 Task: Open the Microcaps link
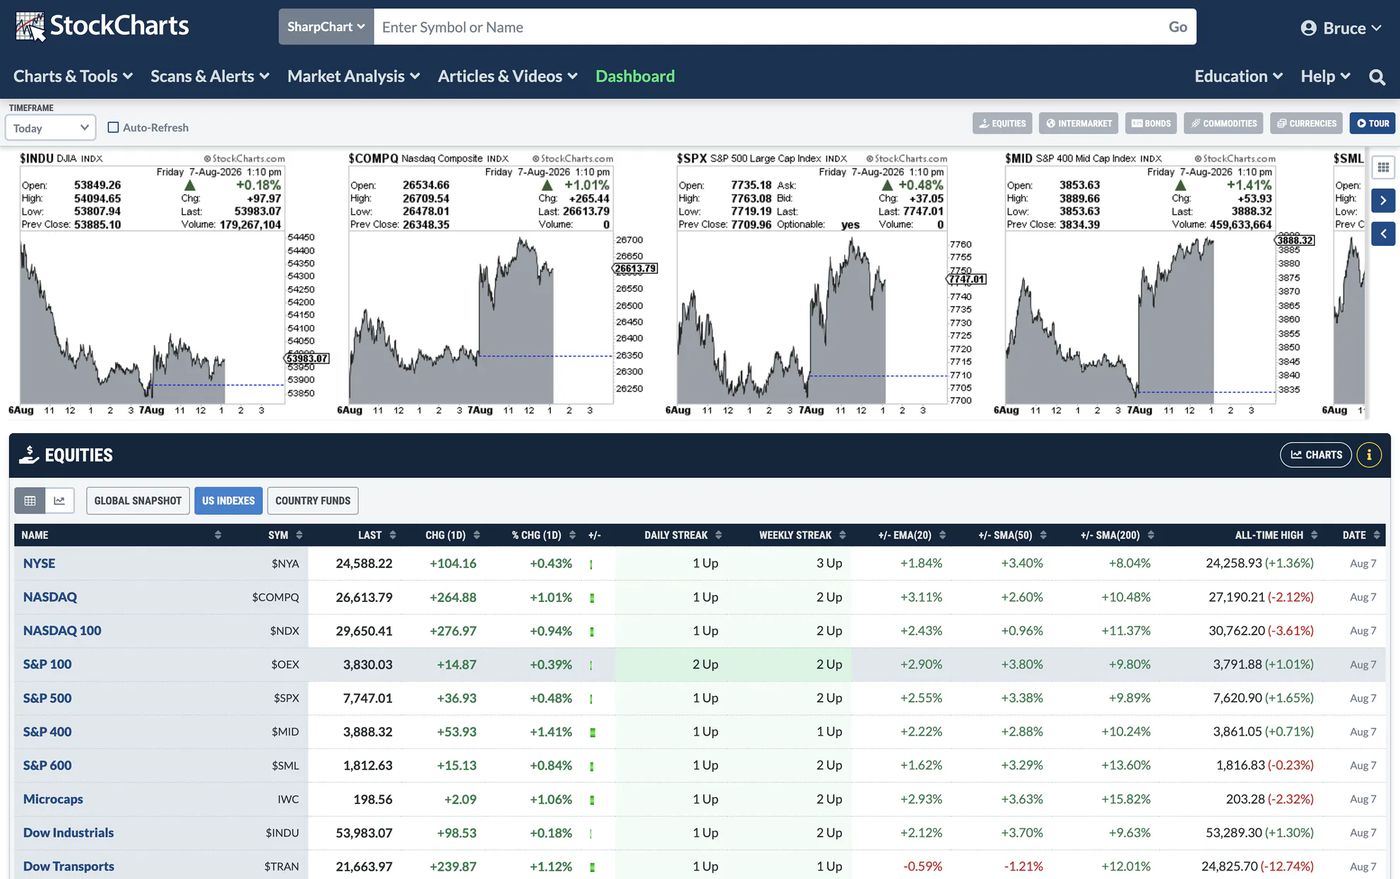53,799
